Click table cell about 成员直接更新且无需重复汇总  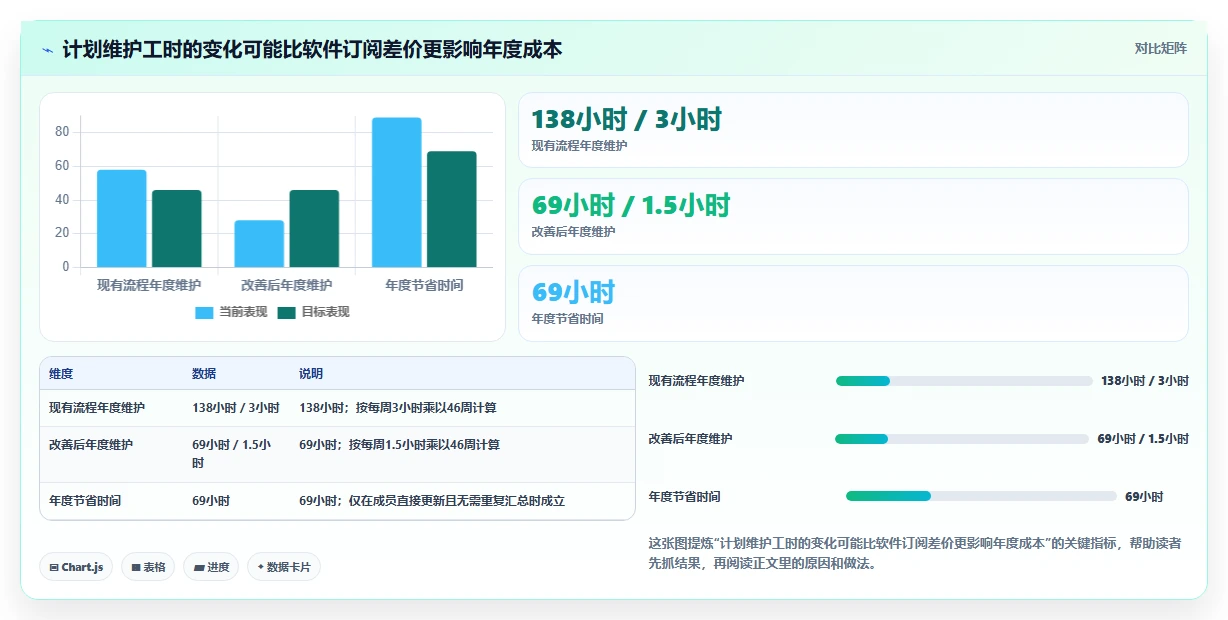tap(432, 501)
